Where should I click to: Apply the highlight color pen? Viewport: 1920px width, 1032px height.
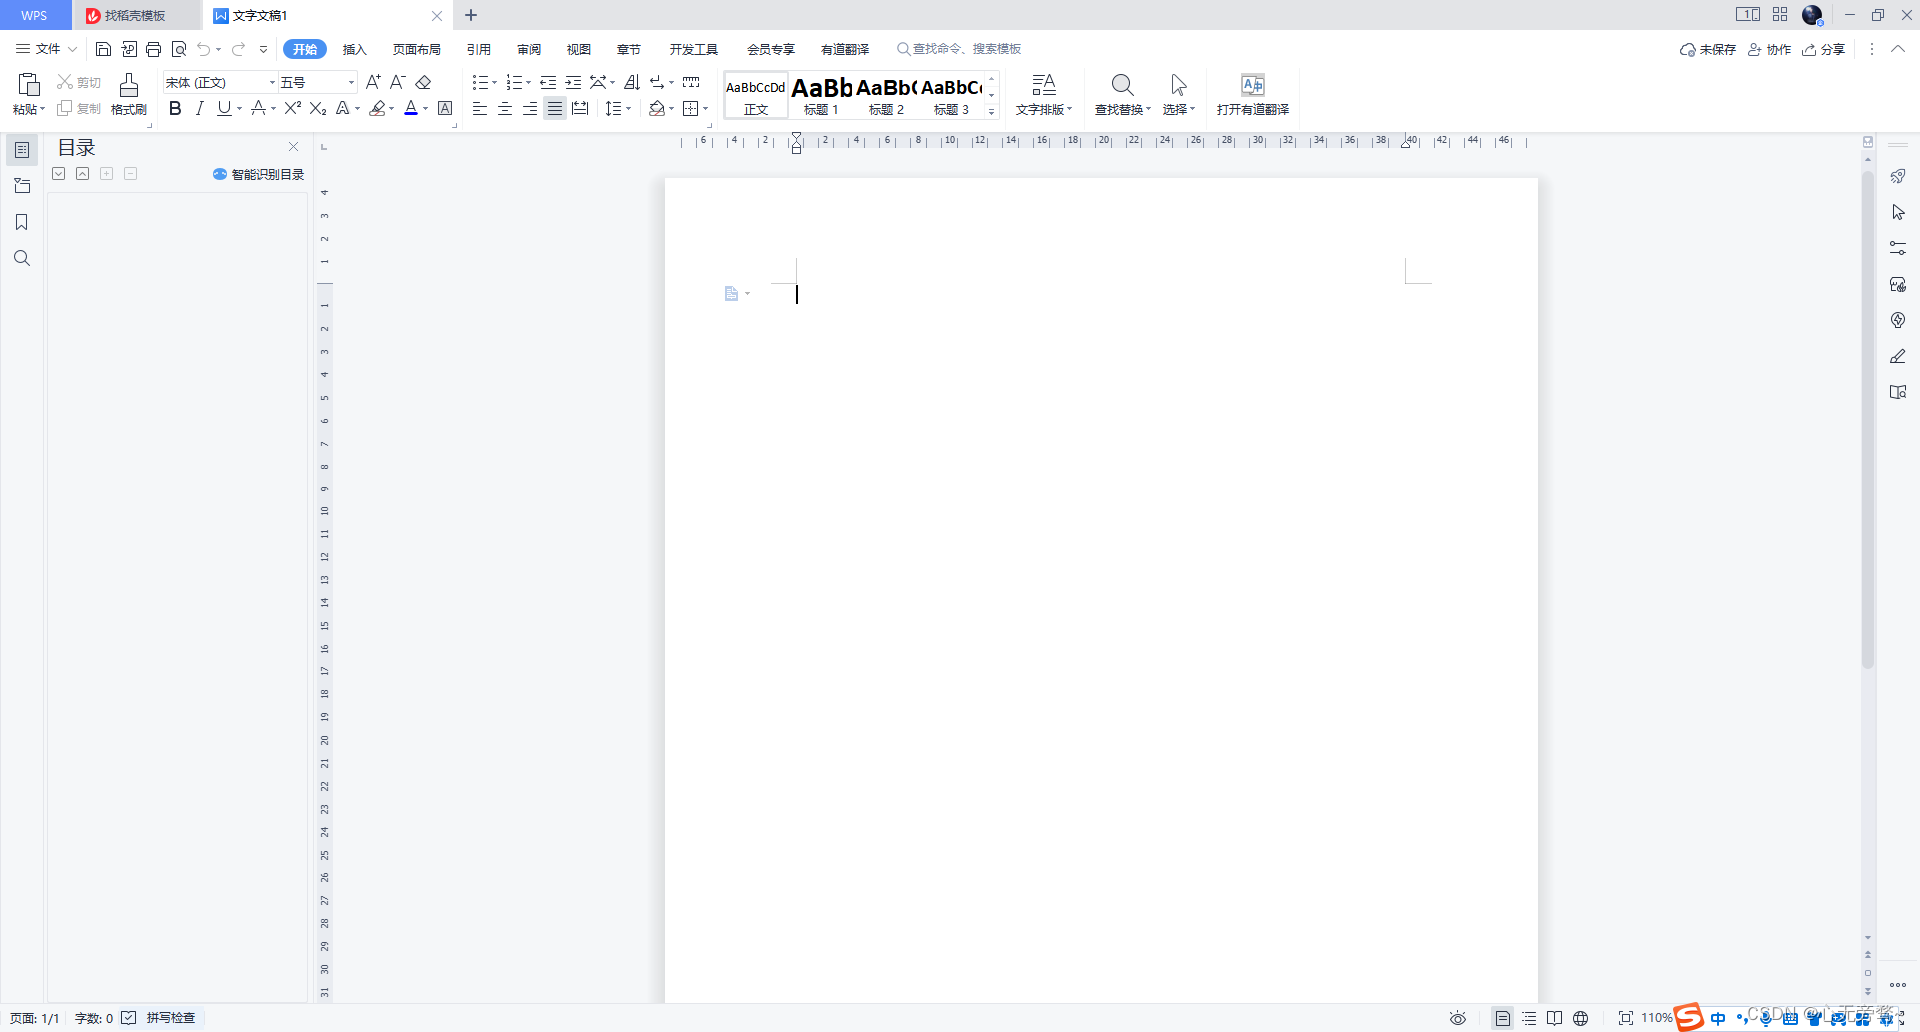pyautogui.click(x=377, y=108)
